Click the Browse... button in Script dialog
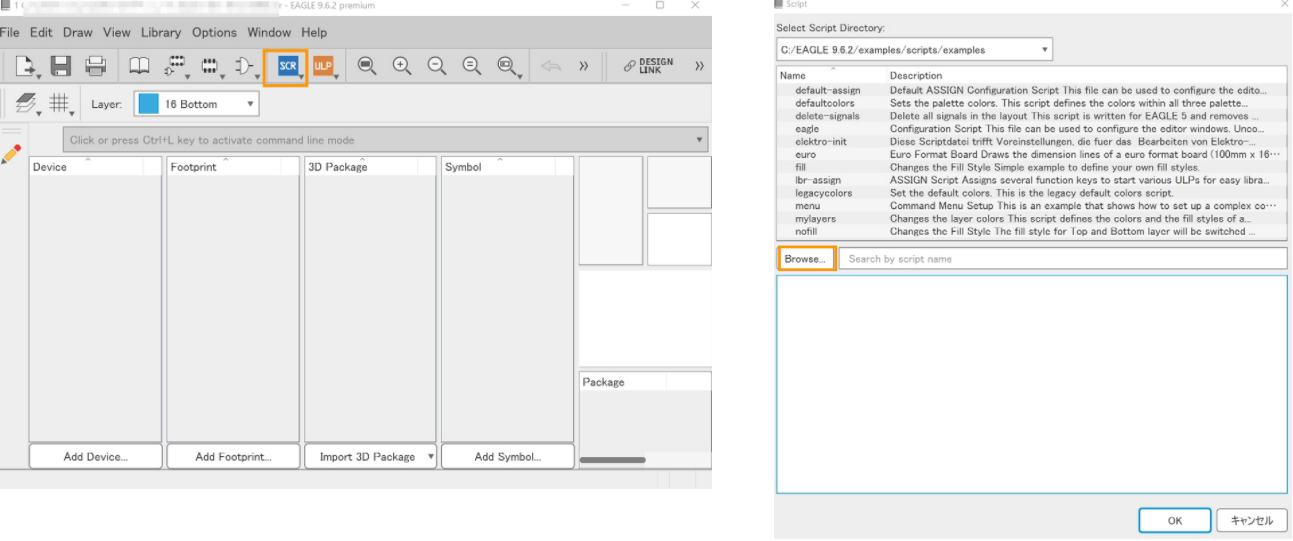Image resolution: width=1293 pixels, height=541 pixels. pyautogui.click(x=806, y=259)
